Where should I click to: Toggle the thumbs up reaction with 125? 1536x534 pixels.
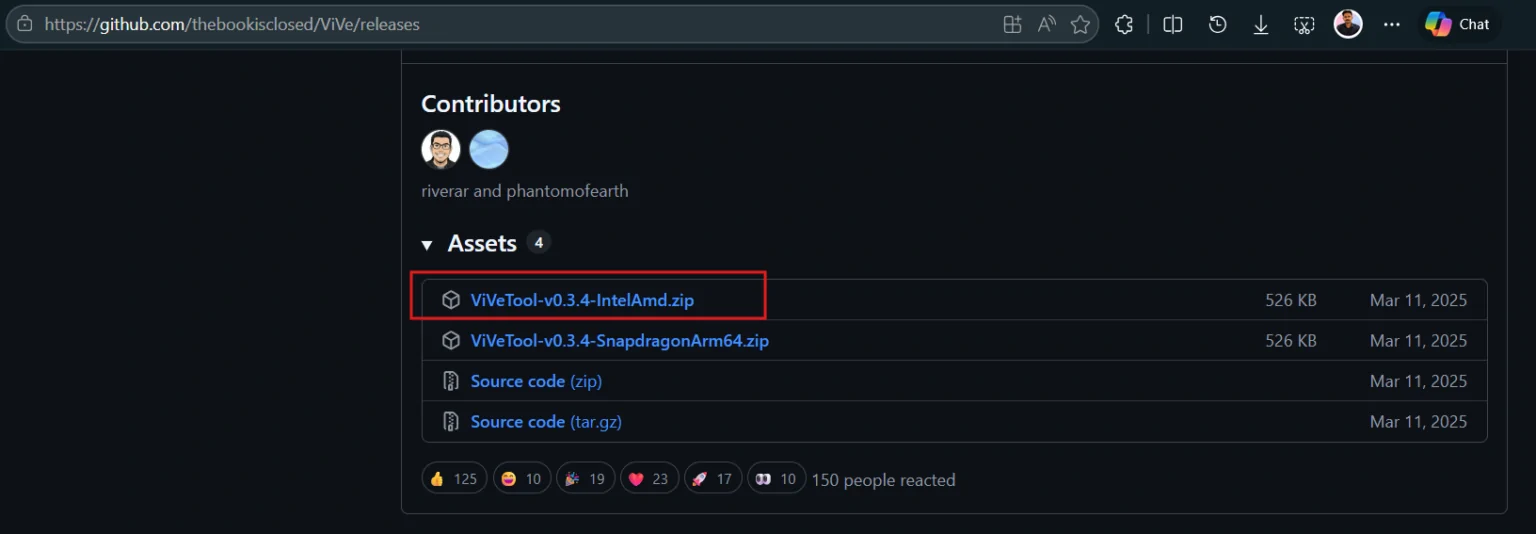454,479
